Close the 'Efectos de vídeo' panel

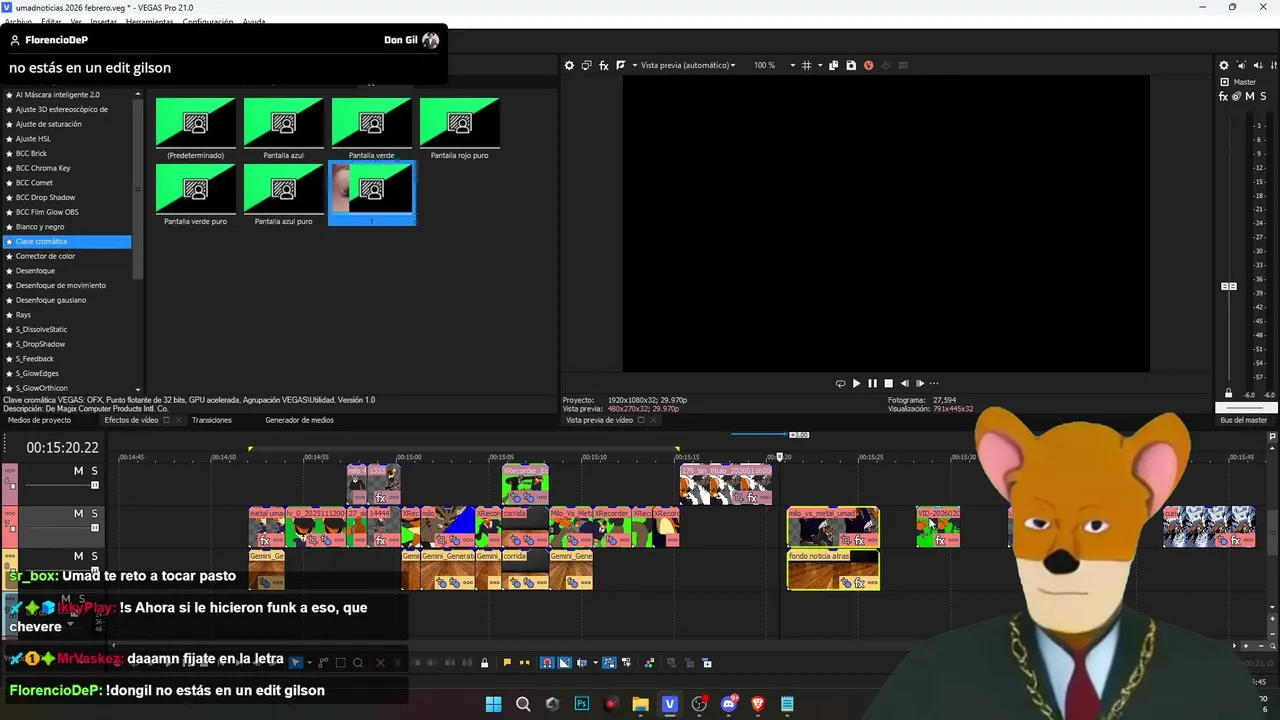point(178,420)
